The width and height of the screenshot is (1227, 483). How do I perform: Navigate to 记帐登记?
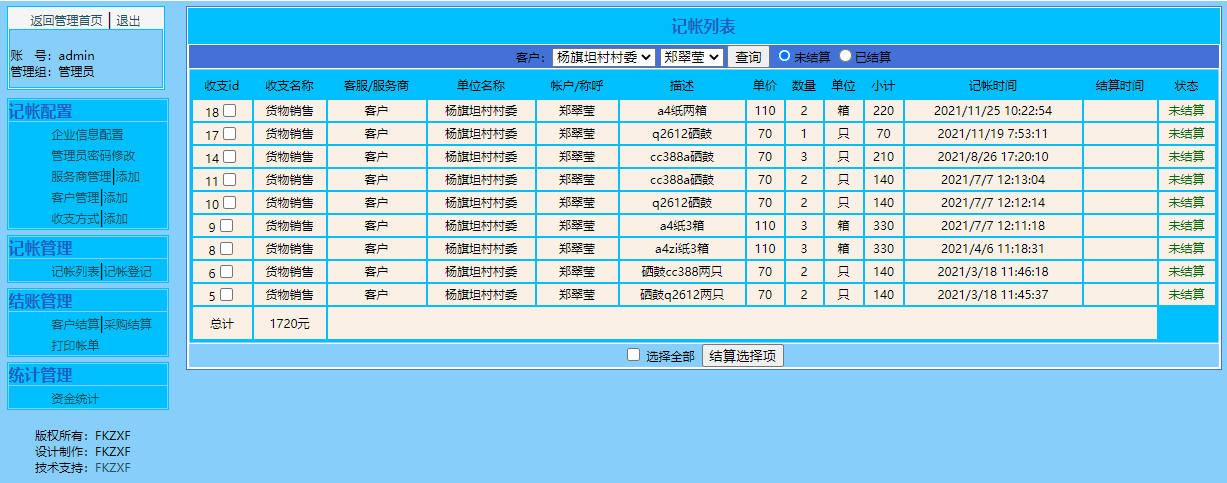pos(128,271)
